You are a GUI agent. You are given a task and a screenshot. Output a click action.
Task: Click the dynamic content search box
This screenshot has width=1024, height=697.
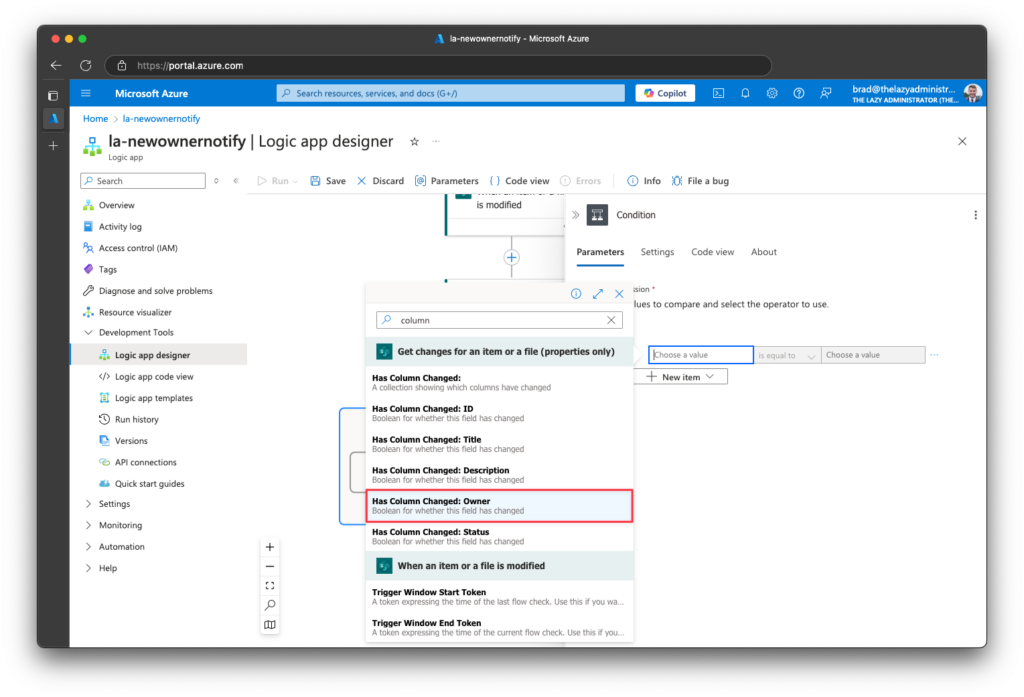tap(499, 320)
